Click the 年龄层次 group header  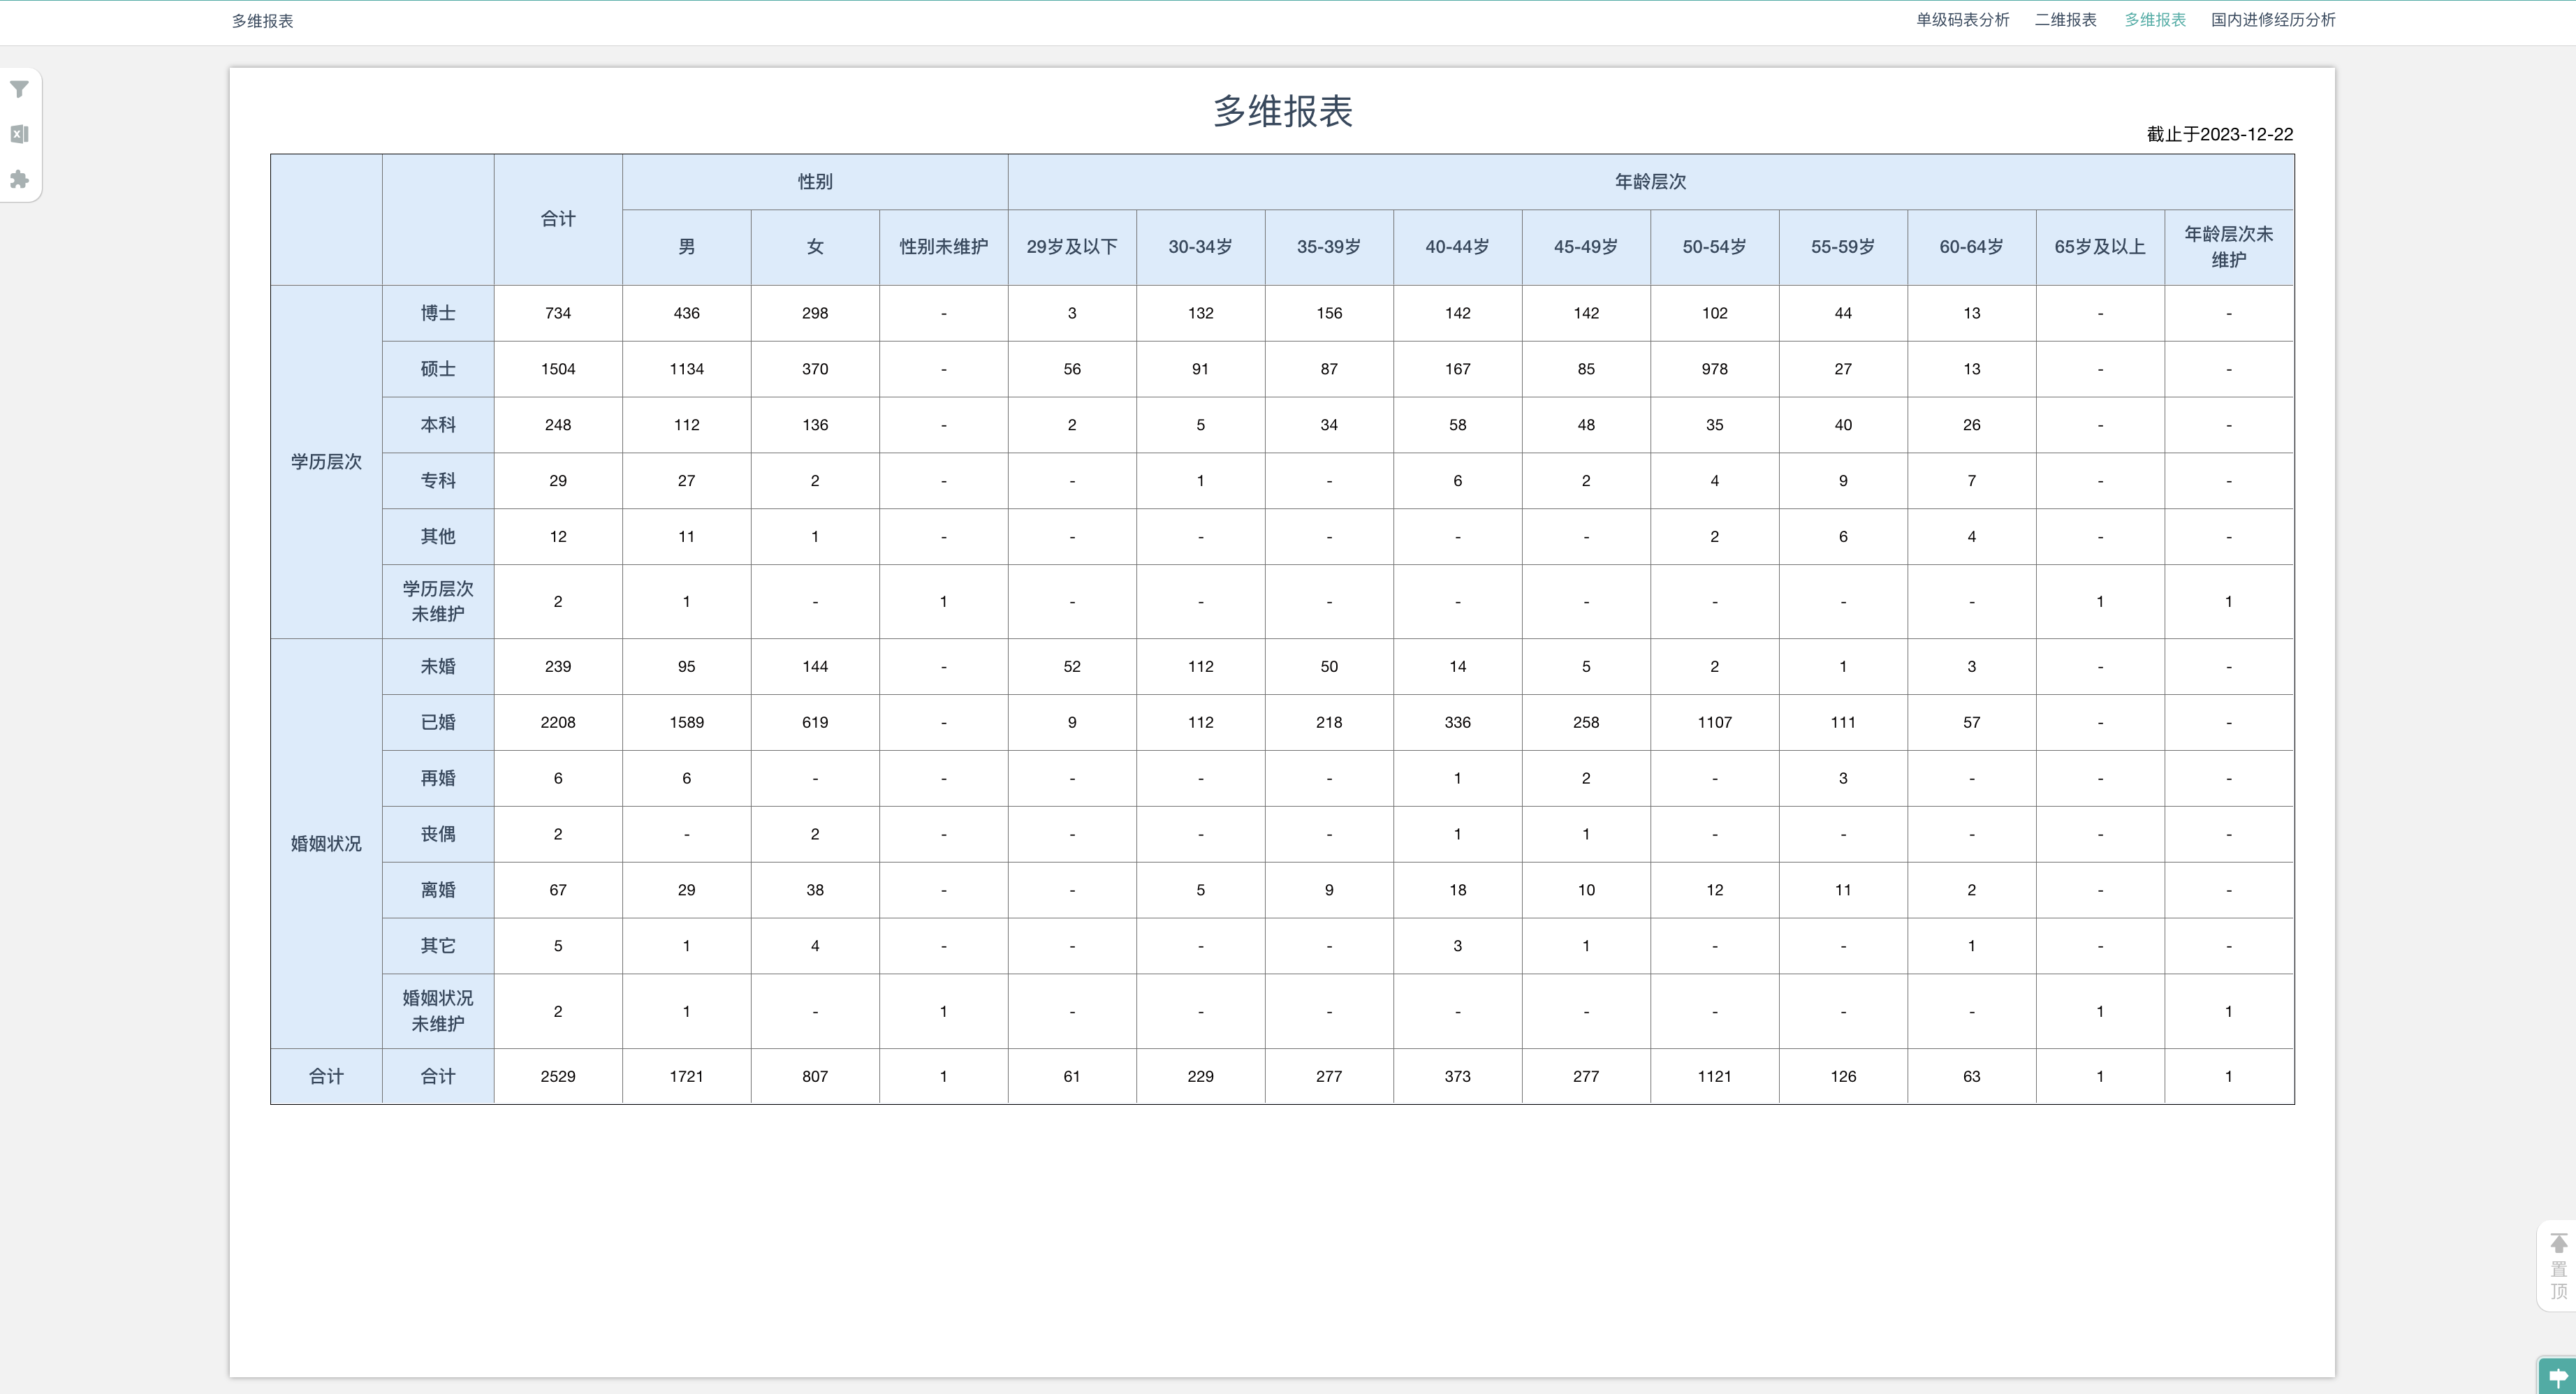pyautogui.click(x=1651, y=182)
